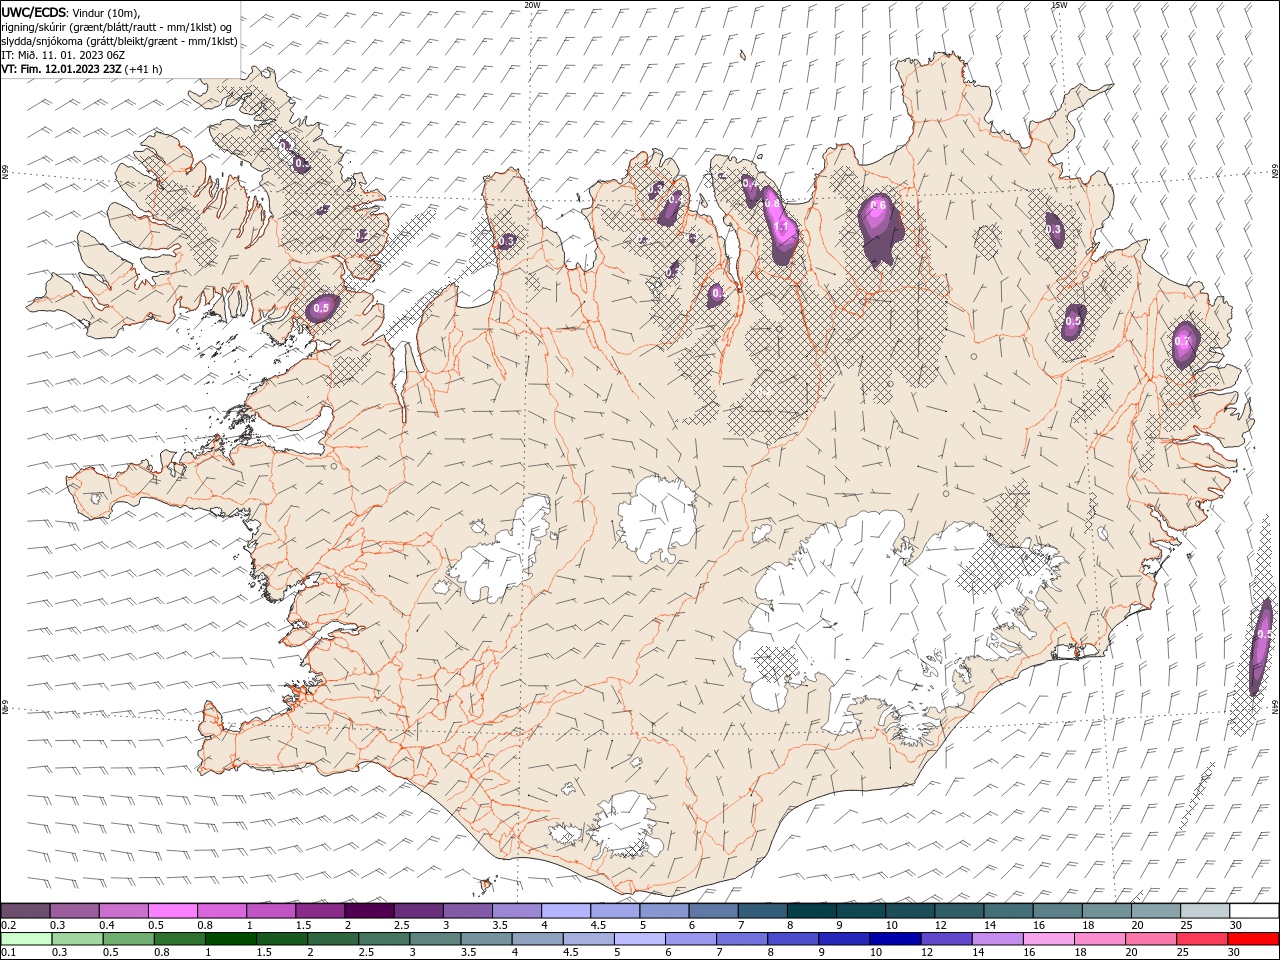Click the violet 12 mm rain legend swatch
This screenshot has height=960, width=1280.
(x=946, y=939)
